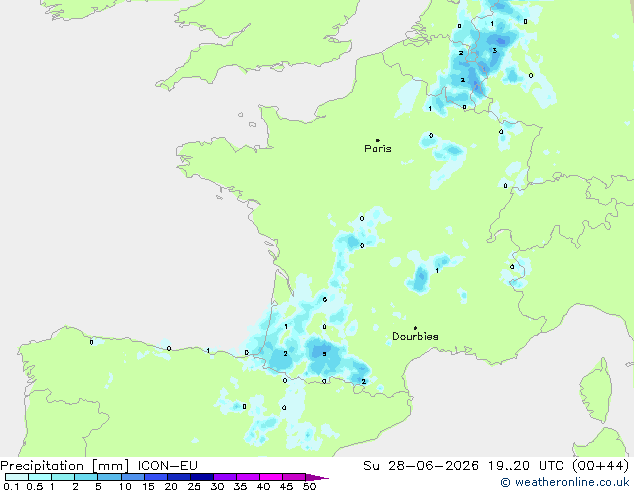Click the '5' rainfall value near Pyrenees
The image size is (634, 490).
[x=324, y=354]
